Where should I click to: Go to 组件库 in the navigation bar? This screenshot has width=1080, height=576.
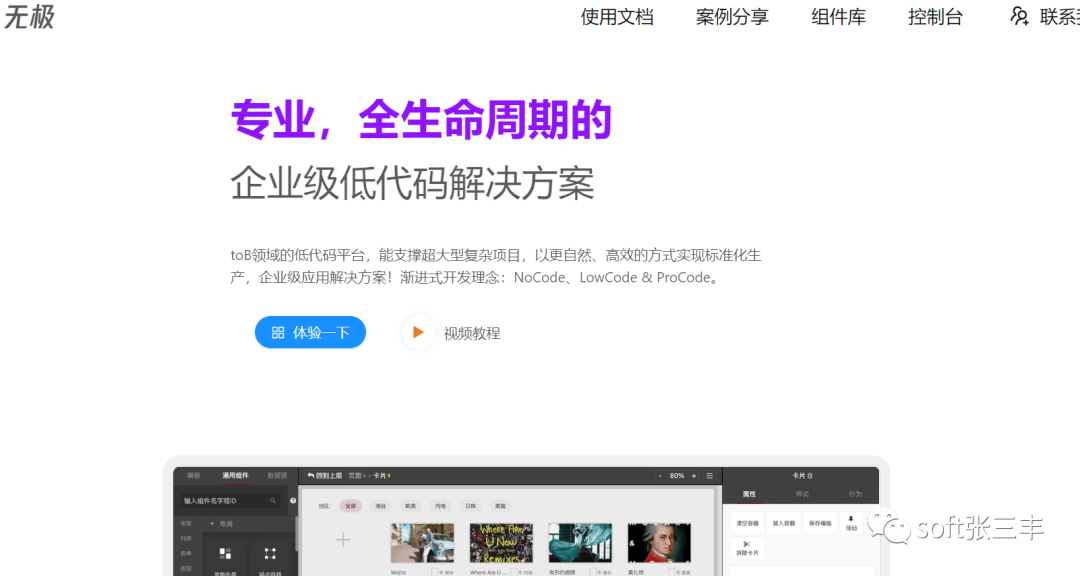point(838,17)
